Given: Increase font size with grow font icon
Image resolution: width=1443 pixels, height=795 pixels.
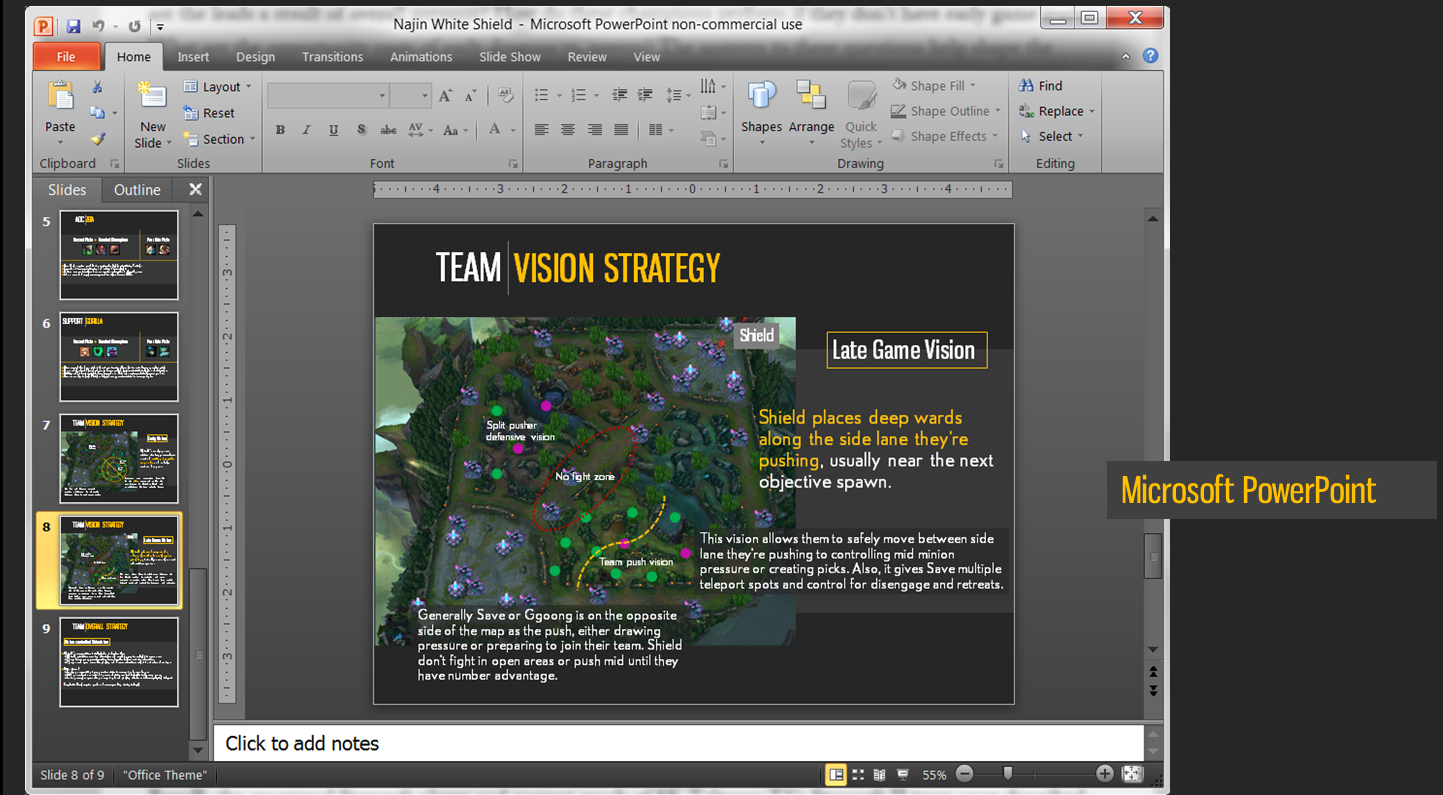Looking at the screenshot, I should coord(446,96).
